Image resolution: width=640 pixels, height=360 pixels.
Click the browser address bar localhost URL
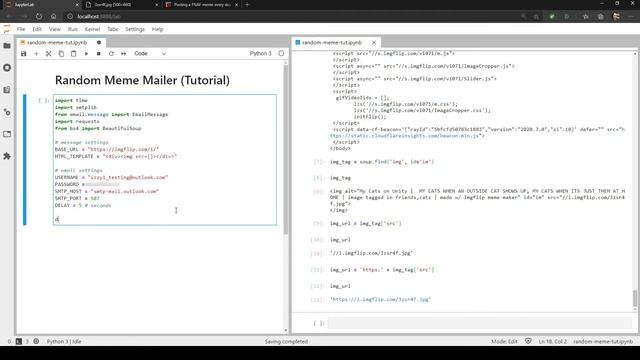[x=99, y=16]
